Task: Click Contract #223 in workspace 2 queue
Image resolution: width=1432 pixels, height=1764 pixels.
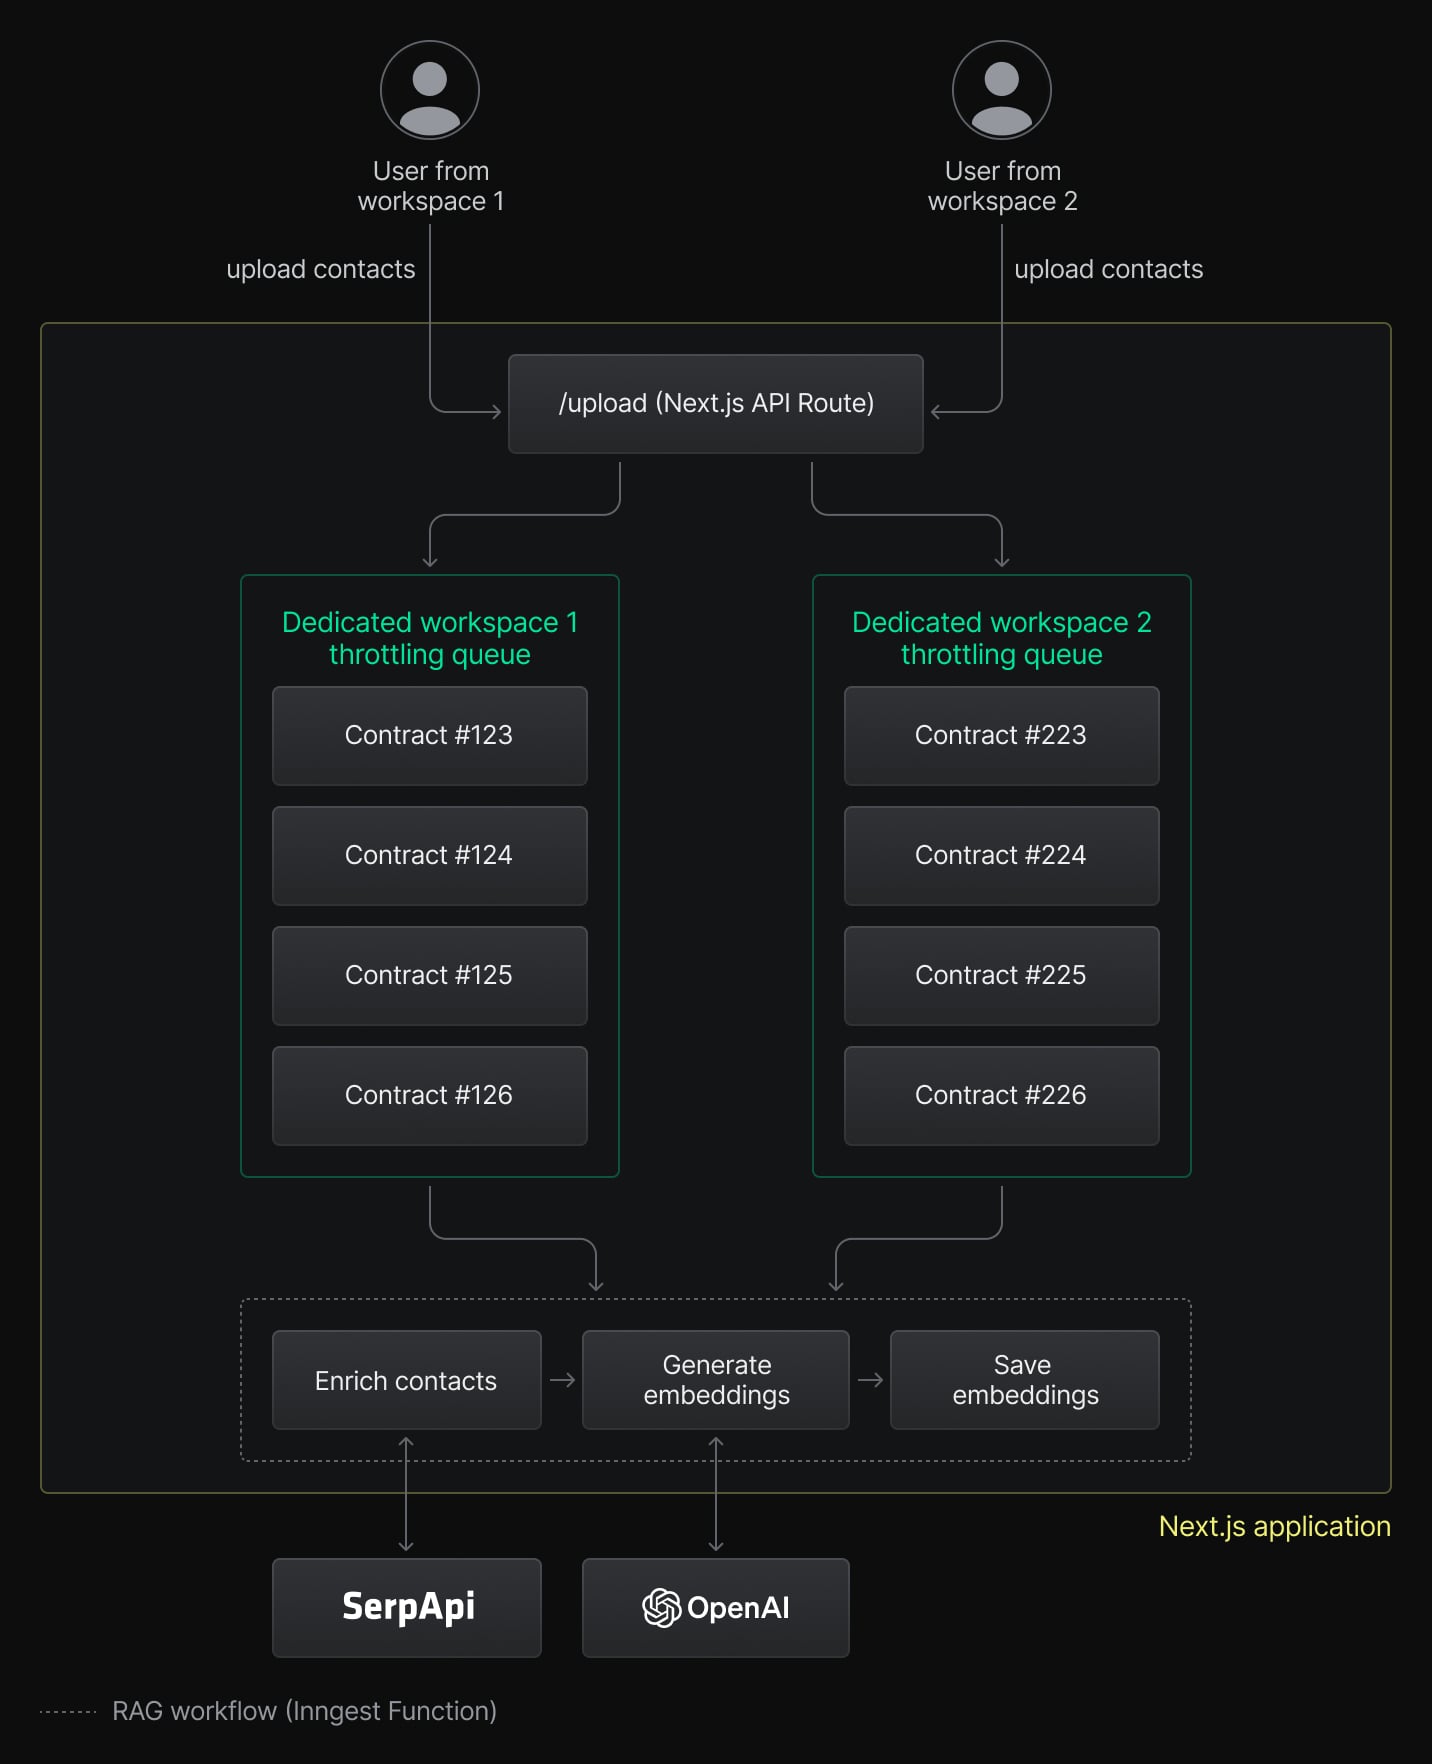Action: coord(1001,735)
